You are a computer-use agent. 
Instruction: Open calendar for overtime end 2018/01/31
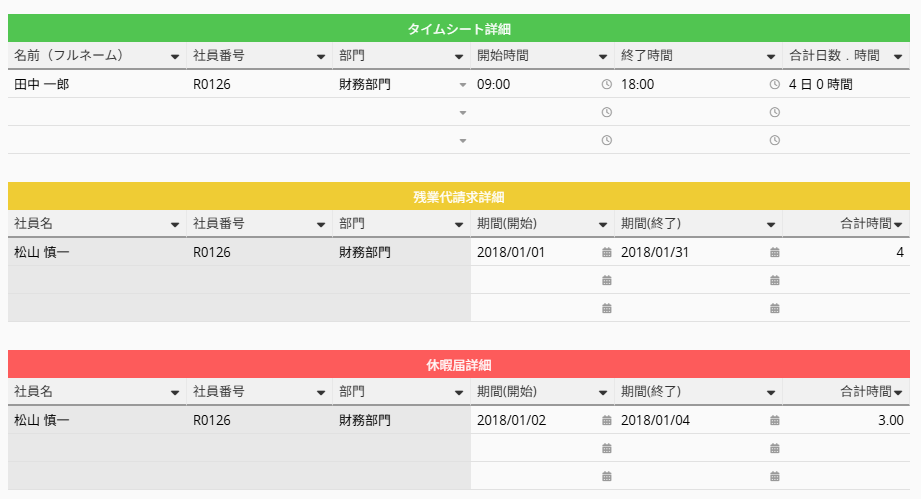[774, 252]
